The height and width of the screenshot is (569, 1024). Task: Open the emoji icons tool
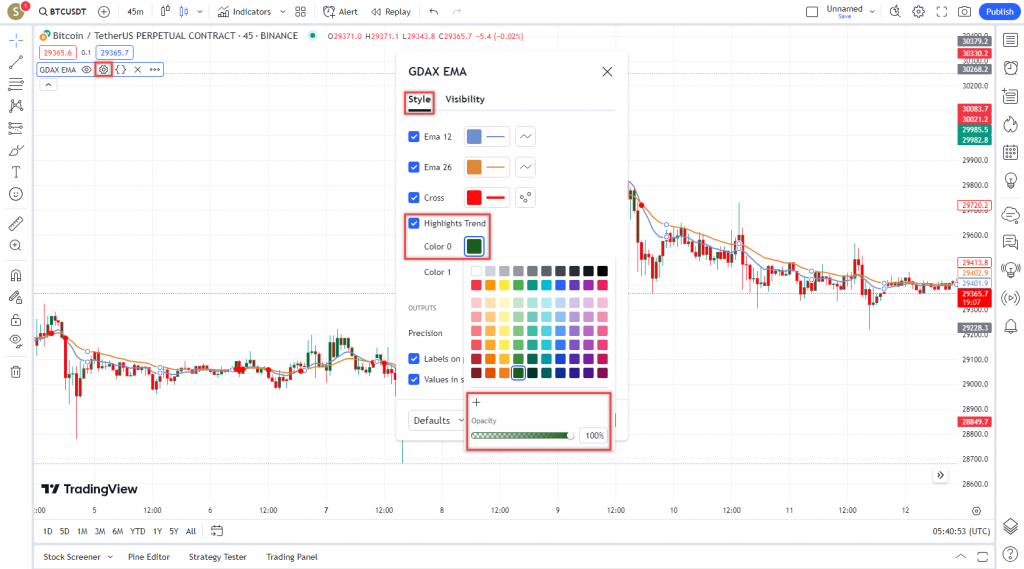coord(16,194)
